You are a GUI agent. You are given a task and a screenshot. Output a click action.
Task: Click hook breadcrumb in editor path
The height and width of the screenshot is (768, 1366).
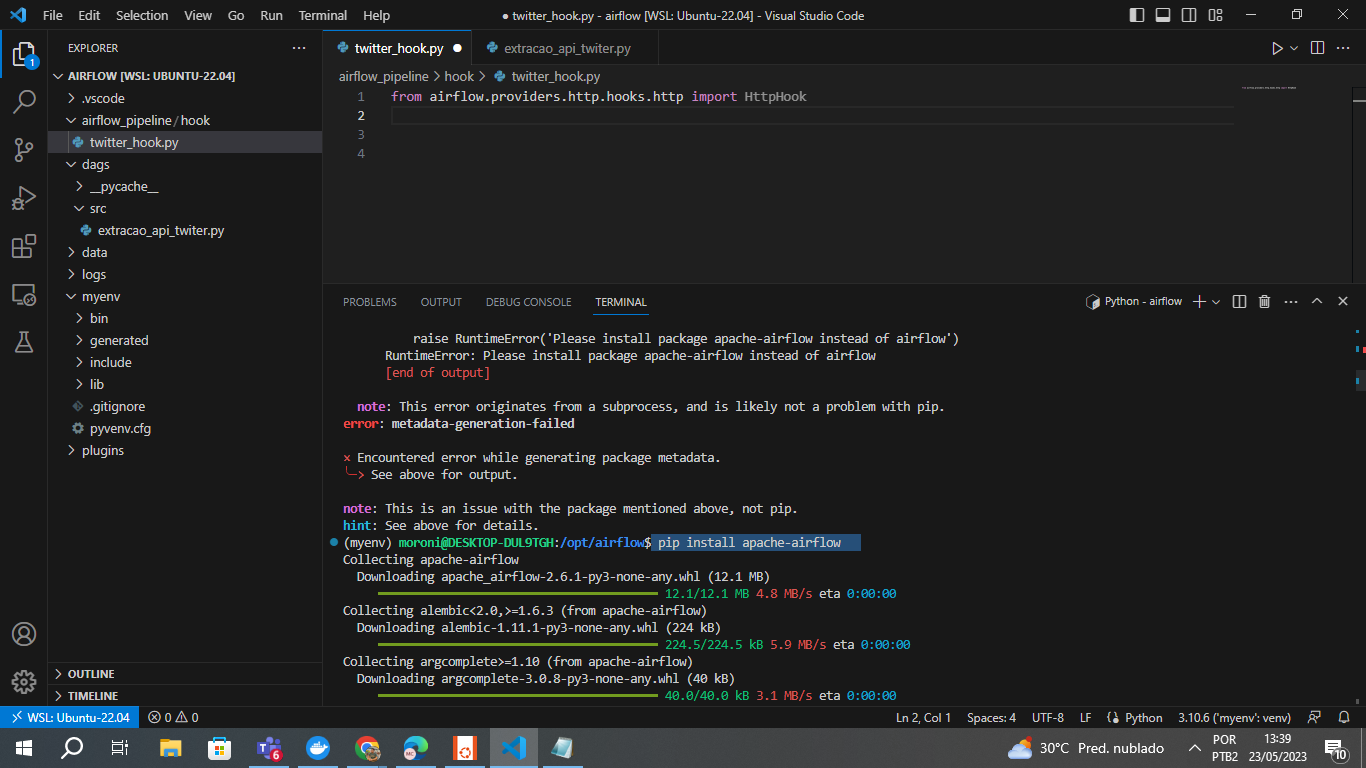click(x=459, y=76)
